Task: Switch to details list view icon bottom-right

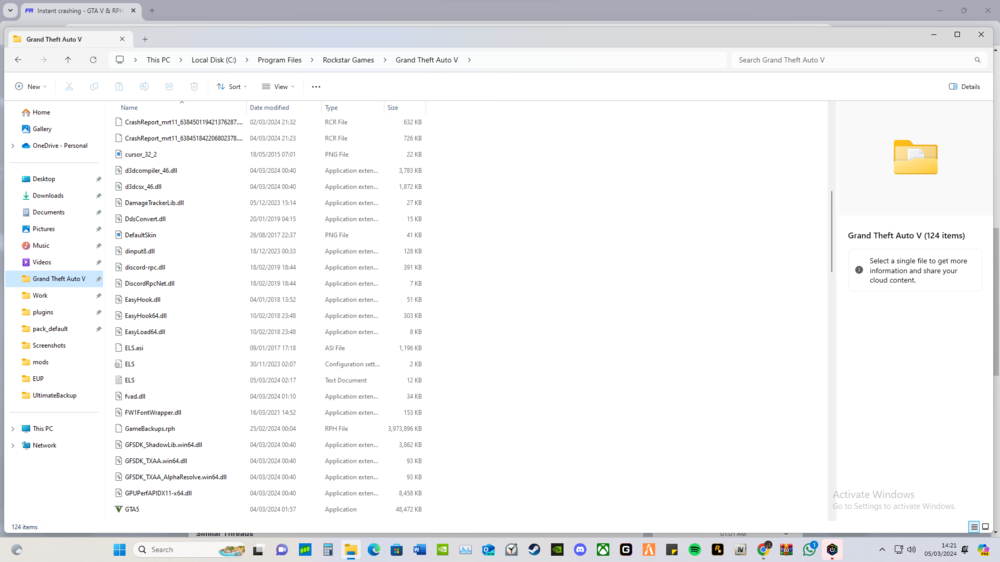Action: click(x=974, y=527)
